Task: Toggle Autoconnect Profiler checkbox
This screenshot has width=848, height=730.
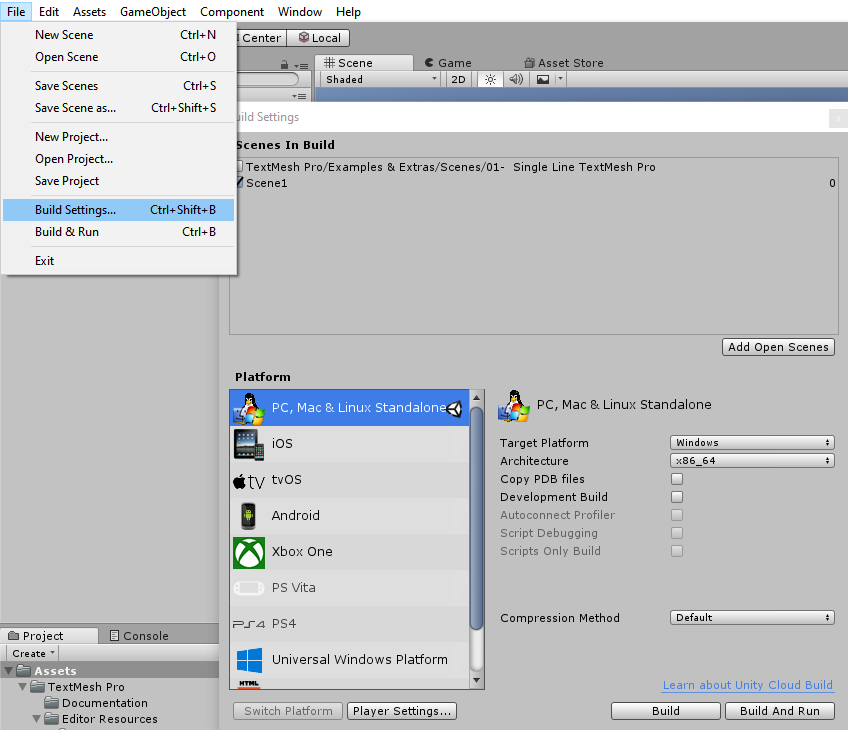Action: coord(677,515)
